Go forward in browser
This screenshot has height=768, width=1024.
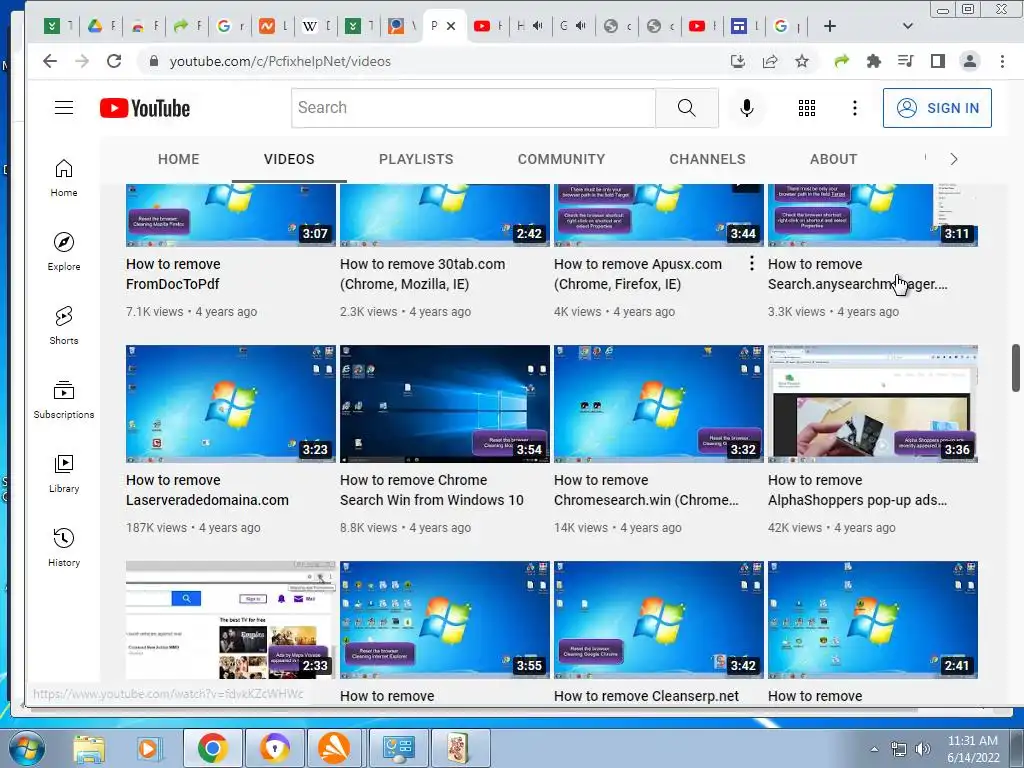pos(82,61)
